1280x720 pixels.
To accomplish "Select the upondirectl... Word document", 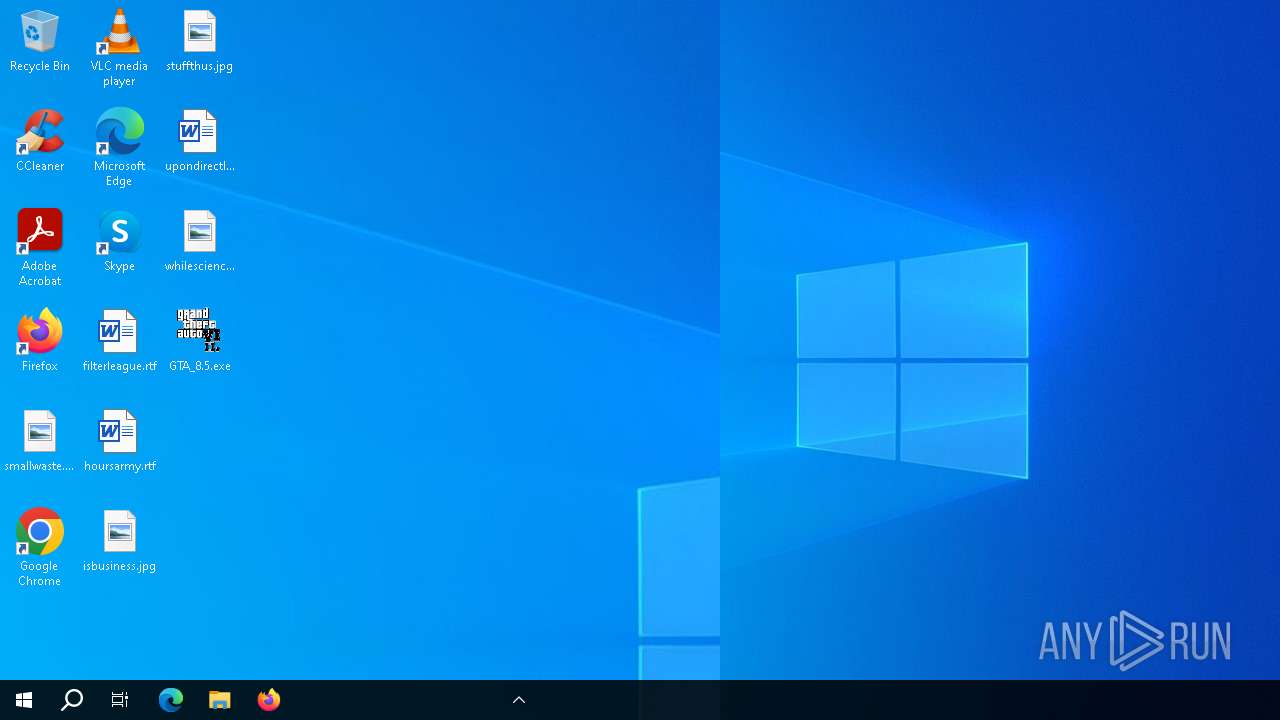I will click(x=200, y=141).
